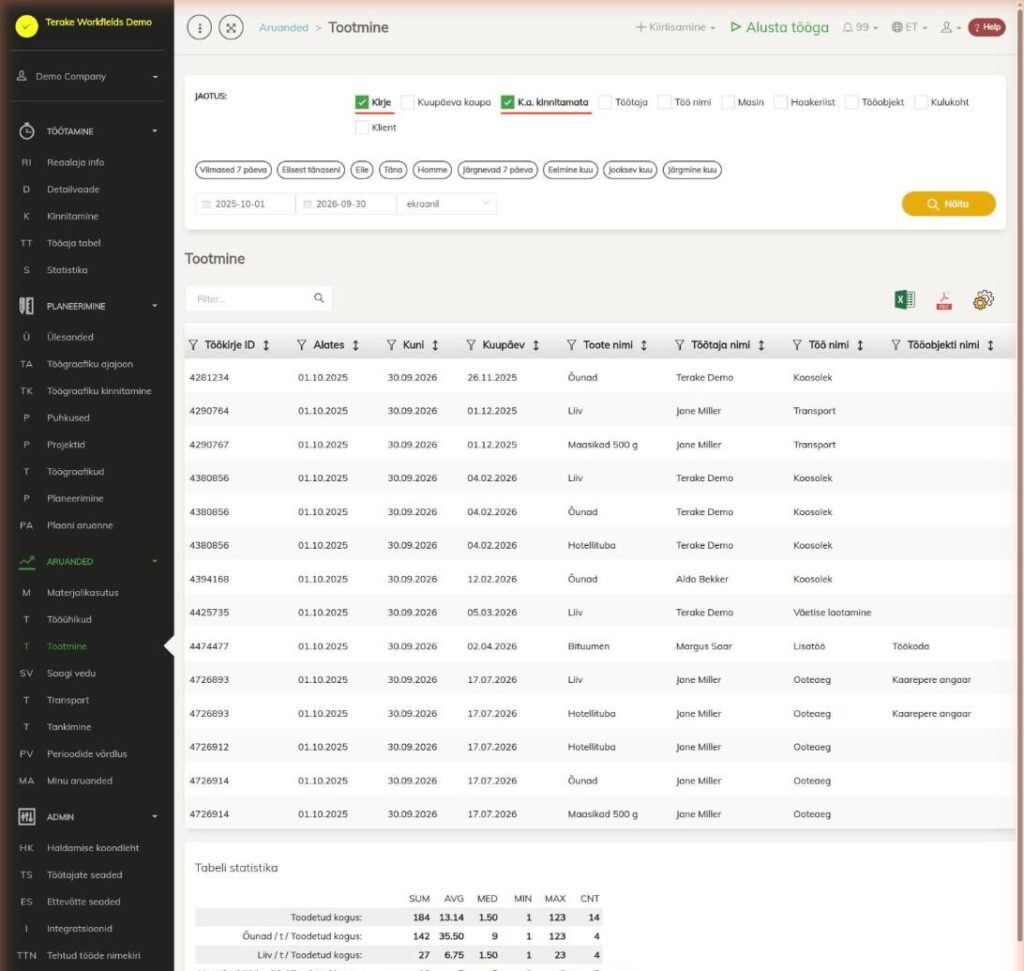
Task: Export the table to Excel
Action: (x=904, y=300)
